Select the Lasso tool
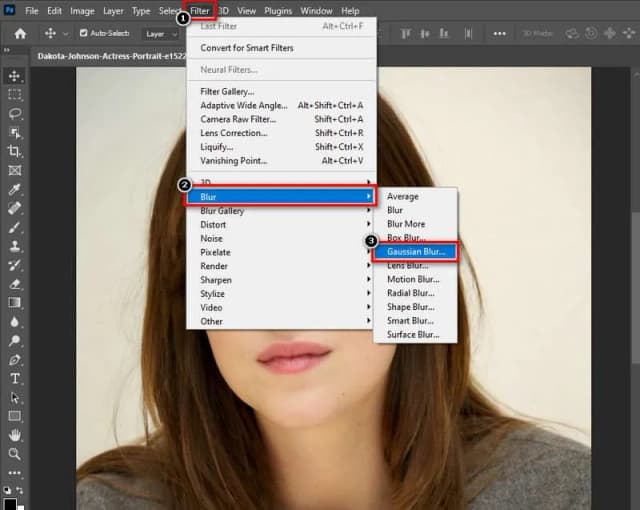Viewport: 640px width, 510px height. tap(15, 113)
